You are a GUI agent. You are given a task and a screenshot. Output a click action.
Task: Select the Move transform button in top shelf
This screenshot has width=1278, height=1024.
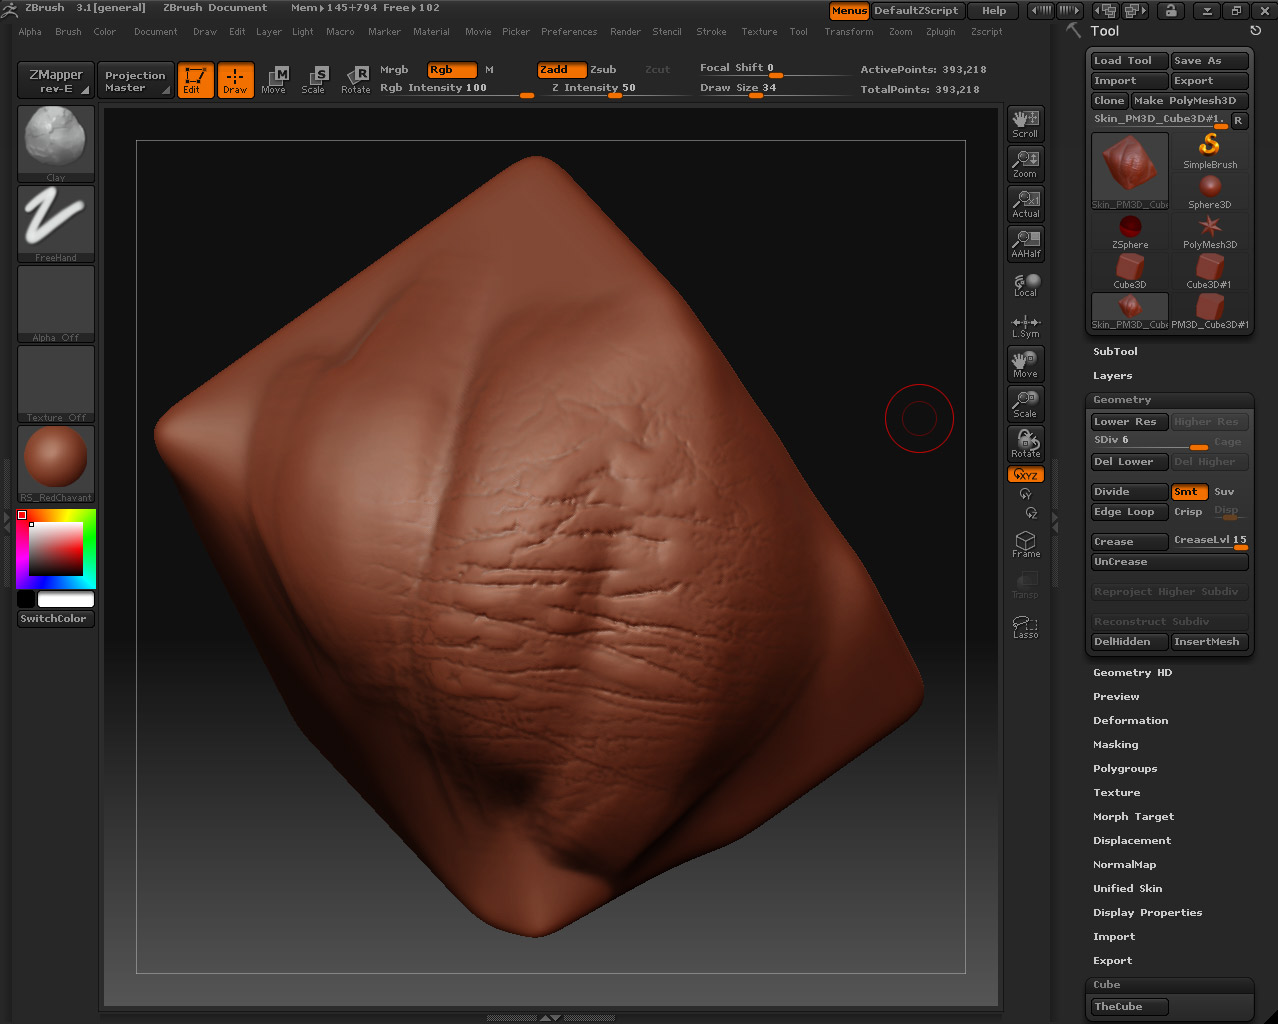(274, 80)
